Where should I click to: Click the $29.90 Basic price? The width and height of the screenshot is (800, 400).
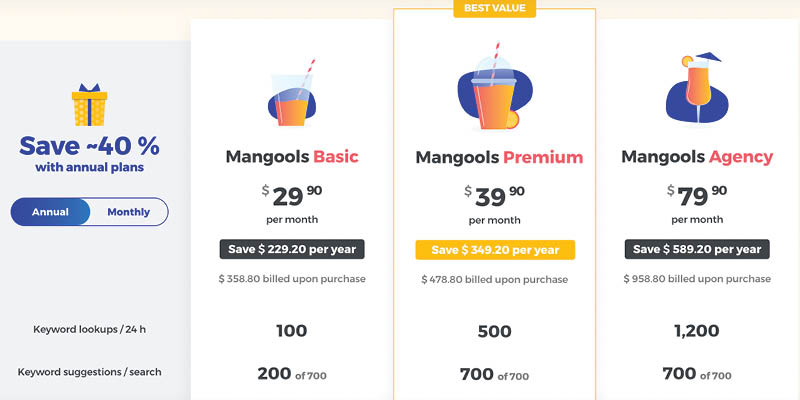[292, 196]
